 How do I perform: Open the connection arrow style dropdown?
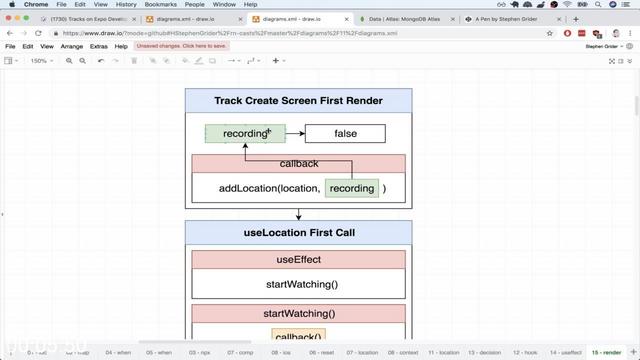234,61
